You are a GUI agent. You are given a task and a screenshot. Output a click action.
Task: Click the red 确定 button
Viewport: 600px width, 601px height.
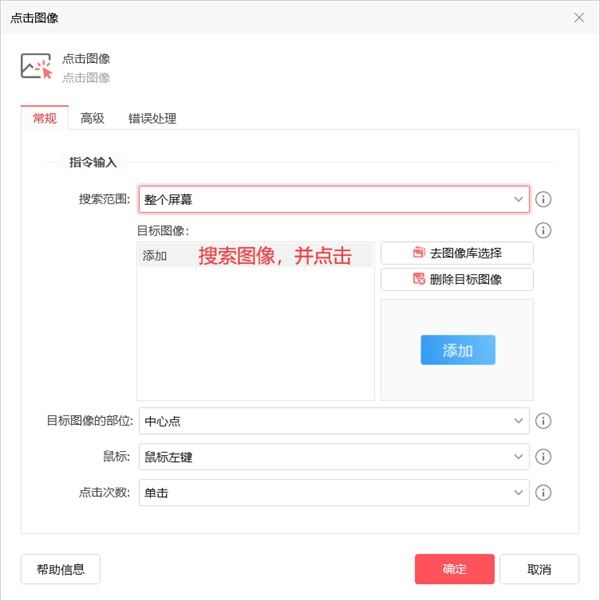[x=454, y=569]
